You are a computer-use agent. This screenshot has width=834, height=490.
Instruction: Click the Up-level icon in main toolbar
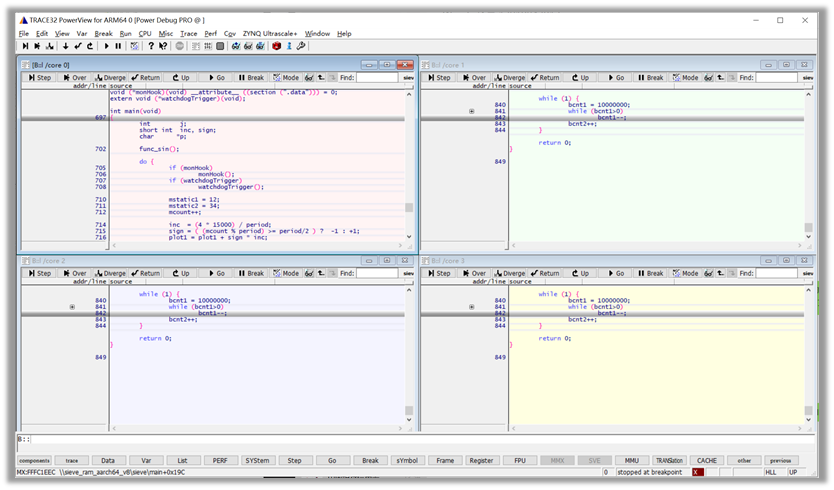pos(90,46)
